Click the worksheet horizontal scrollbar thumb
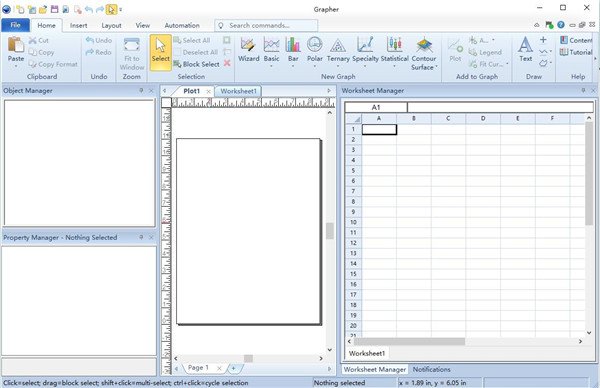 [x=409, y=341]
